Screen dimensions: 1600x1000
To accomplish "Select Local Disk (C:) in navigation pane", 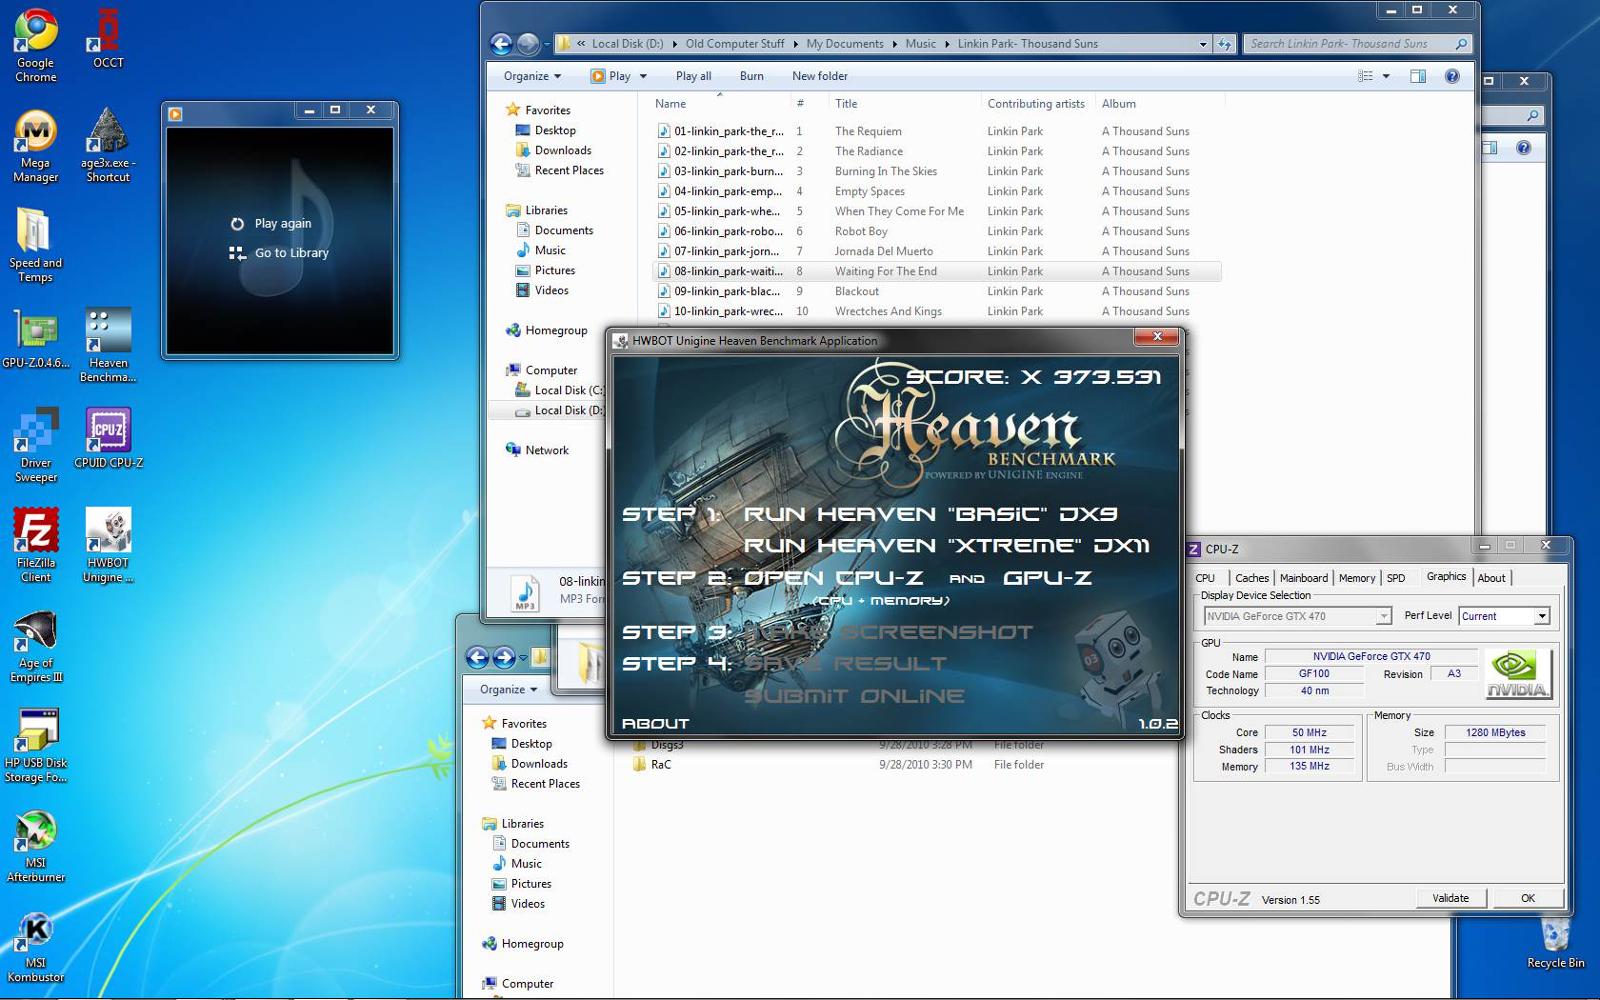I will [x=560, y=391].
